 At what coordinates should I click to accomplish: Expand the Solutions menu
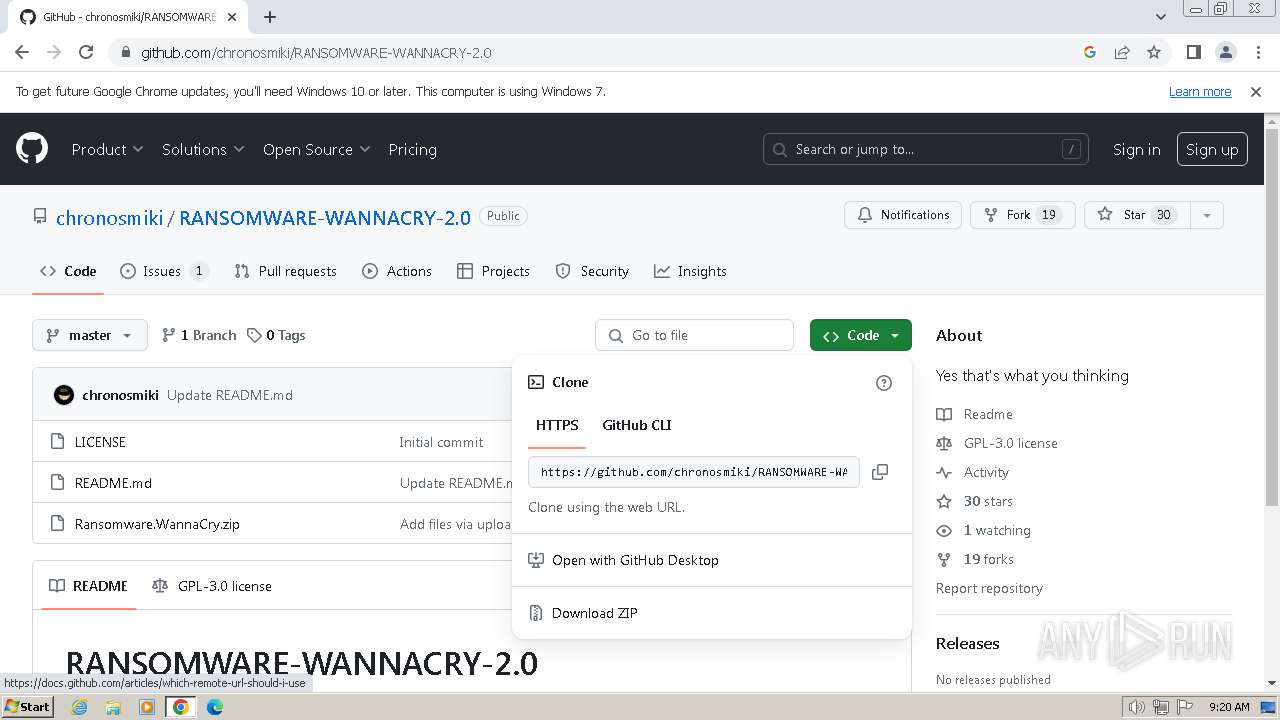coord(203,149)
